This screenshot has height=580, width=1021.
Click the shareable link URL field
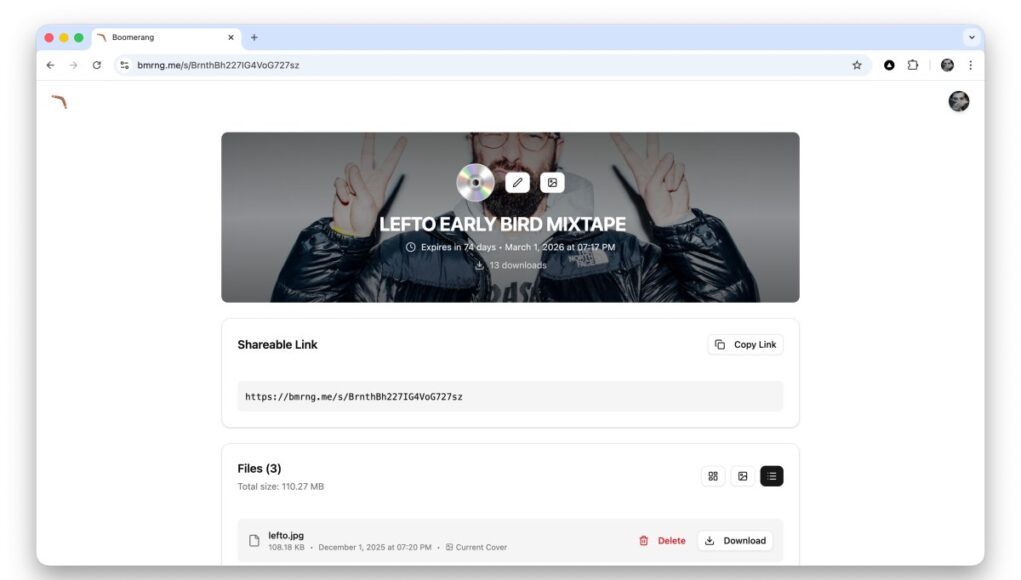pyautogui.click(x=510, y=396)
